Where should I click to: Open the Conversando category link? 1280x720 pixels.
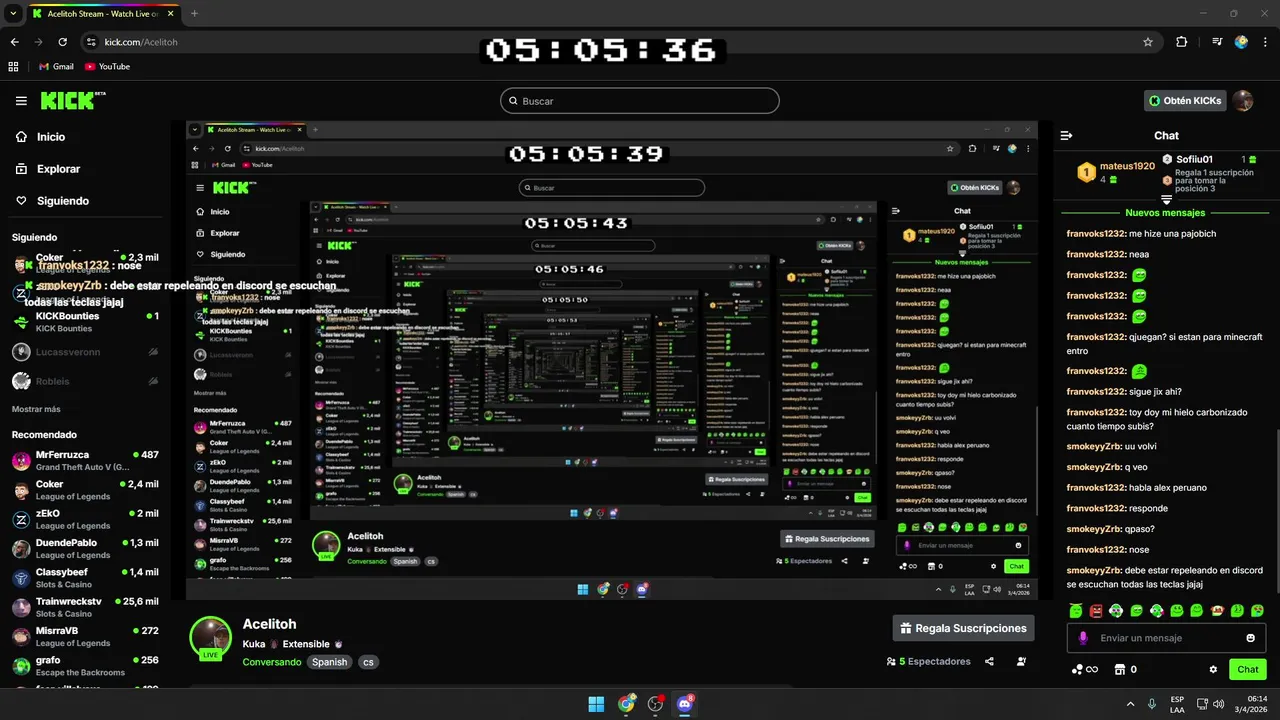coord(272,662)
